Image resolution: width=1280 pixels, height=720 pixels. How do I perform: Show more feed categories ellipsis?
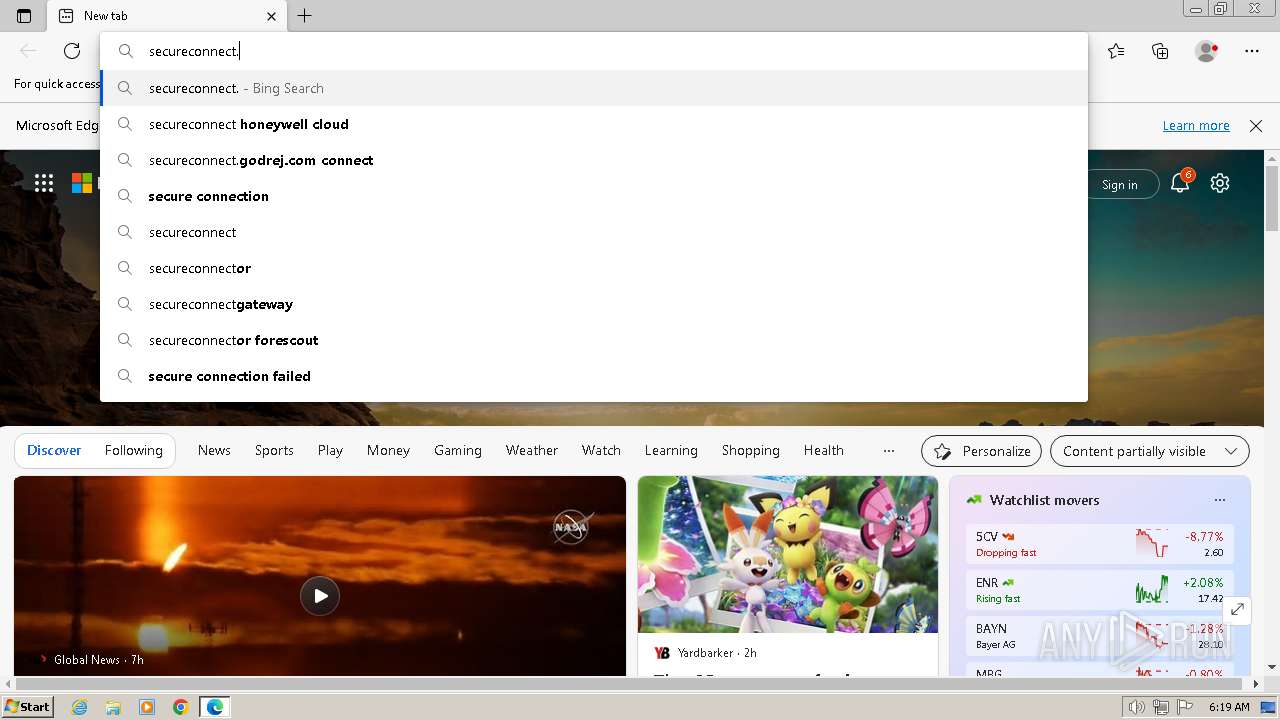tap(888, 451)
